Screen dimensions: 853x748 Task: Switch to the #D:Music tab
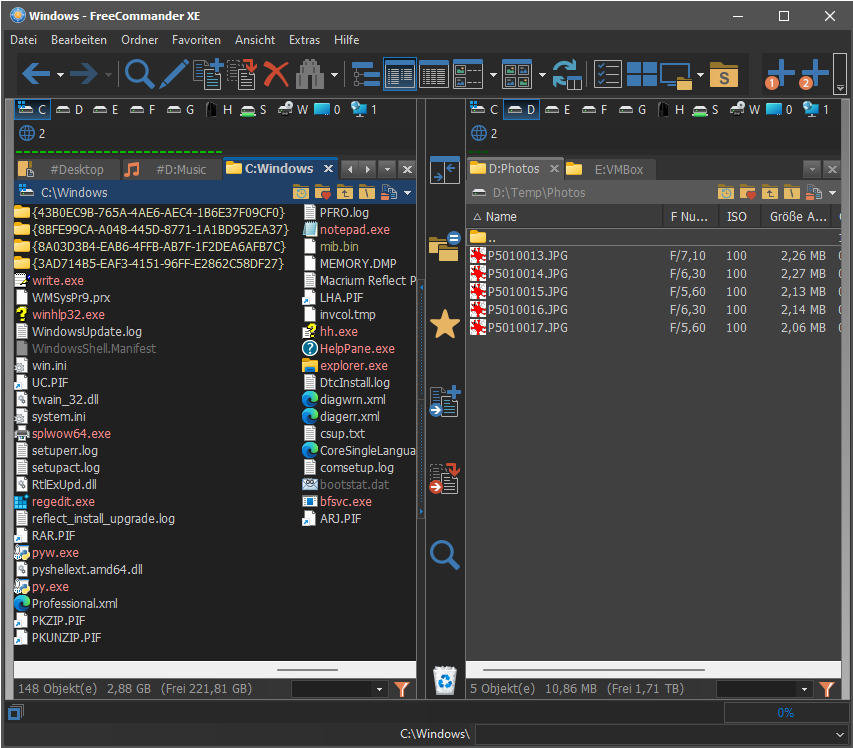(x=170, y=170)
